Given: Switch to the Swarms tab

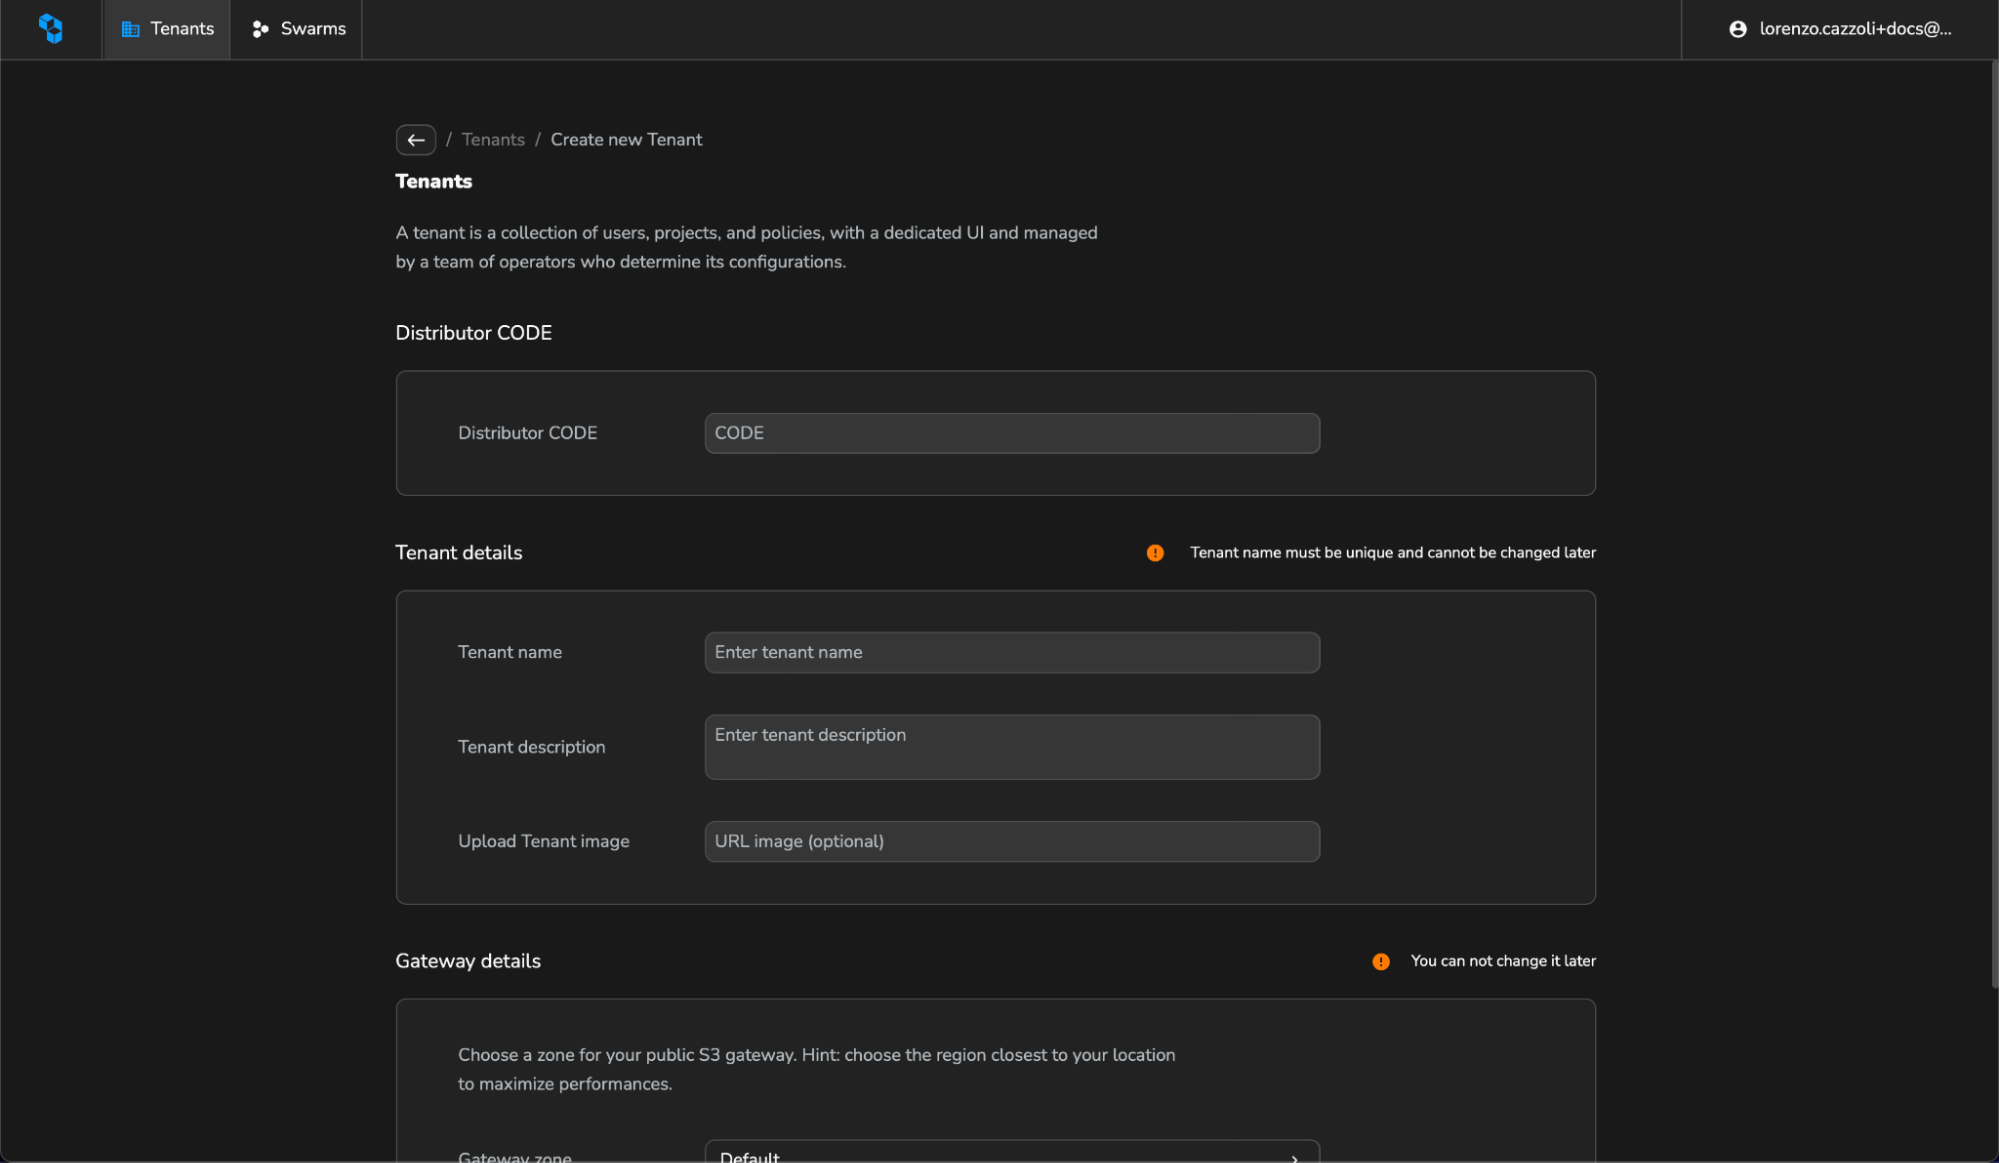Looking at the screenshot, I should 297,29.
